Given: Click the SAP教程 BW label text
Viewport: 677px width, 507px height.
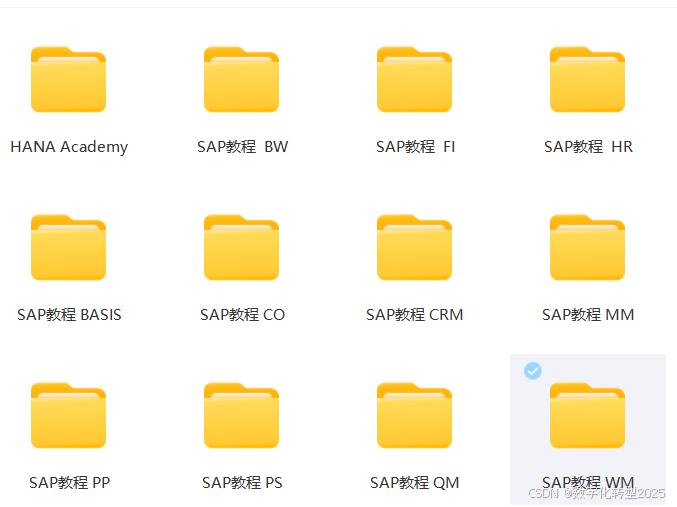Looking at the screenshot, I should [x=242, y=147].
